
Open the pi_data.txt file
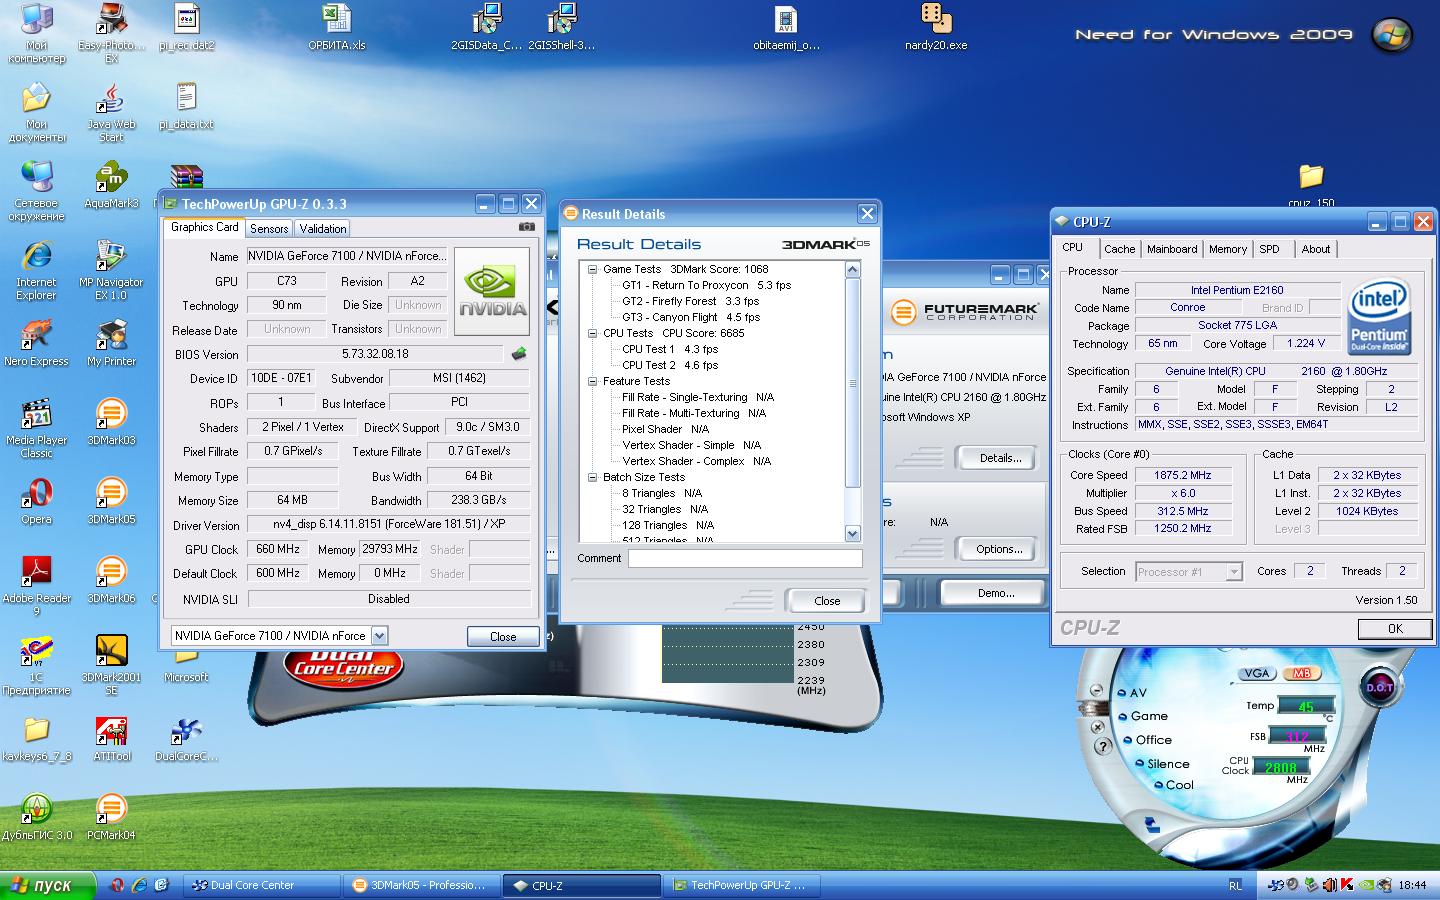186,106
